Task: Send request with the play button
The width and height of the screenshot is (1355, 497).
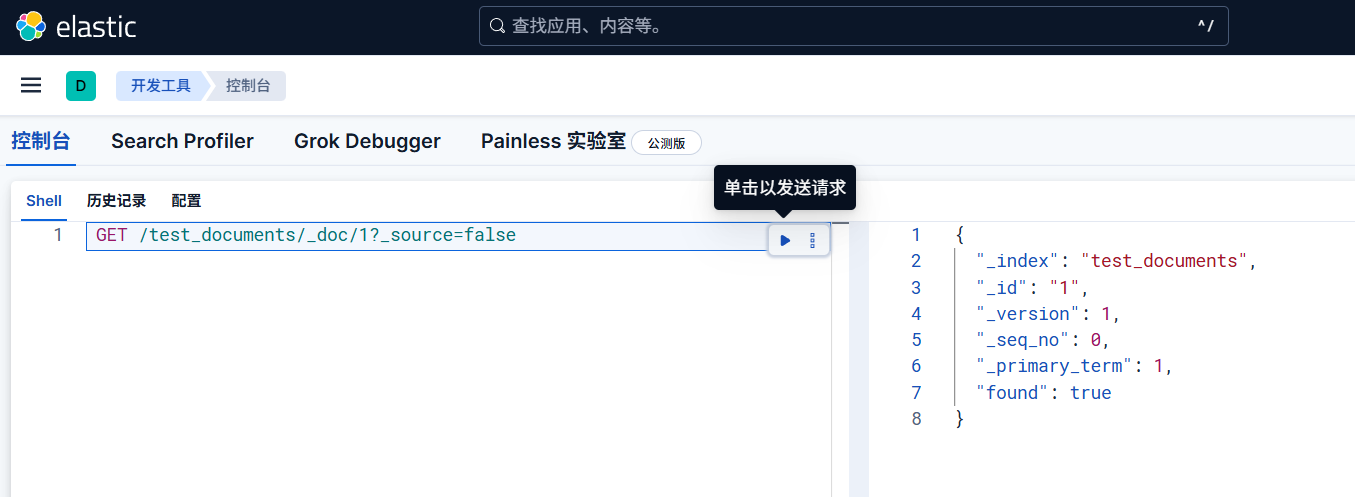Action: 785,240
